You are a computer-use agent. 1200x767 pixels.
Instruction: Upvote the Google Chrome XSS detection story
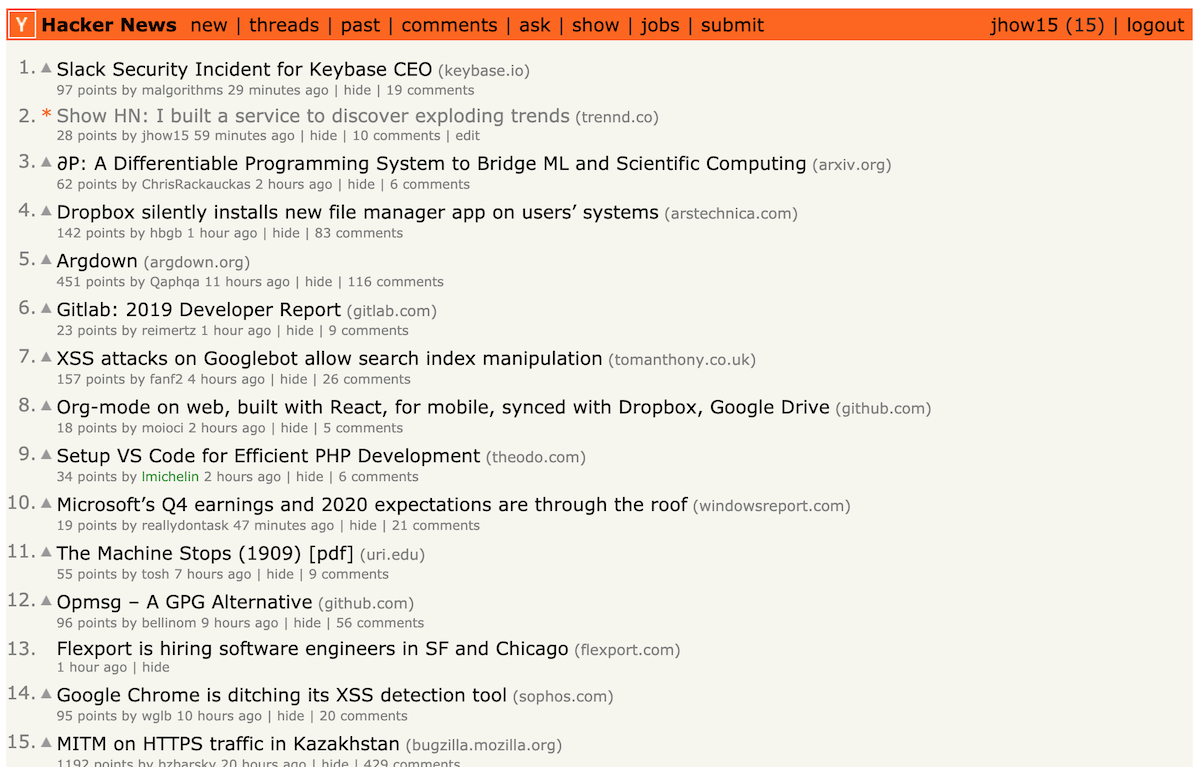point(46,694)
